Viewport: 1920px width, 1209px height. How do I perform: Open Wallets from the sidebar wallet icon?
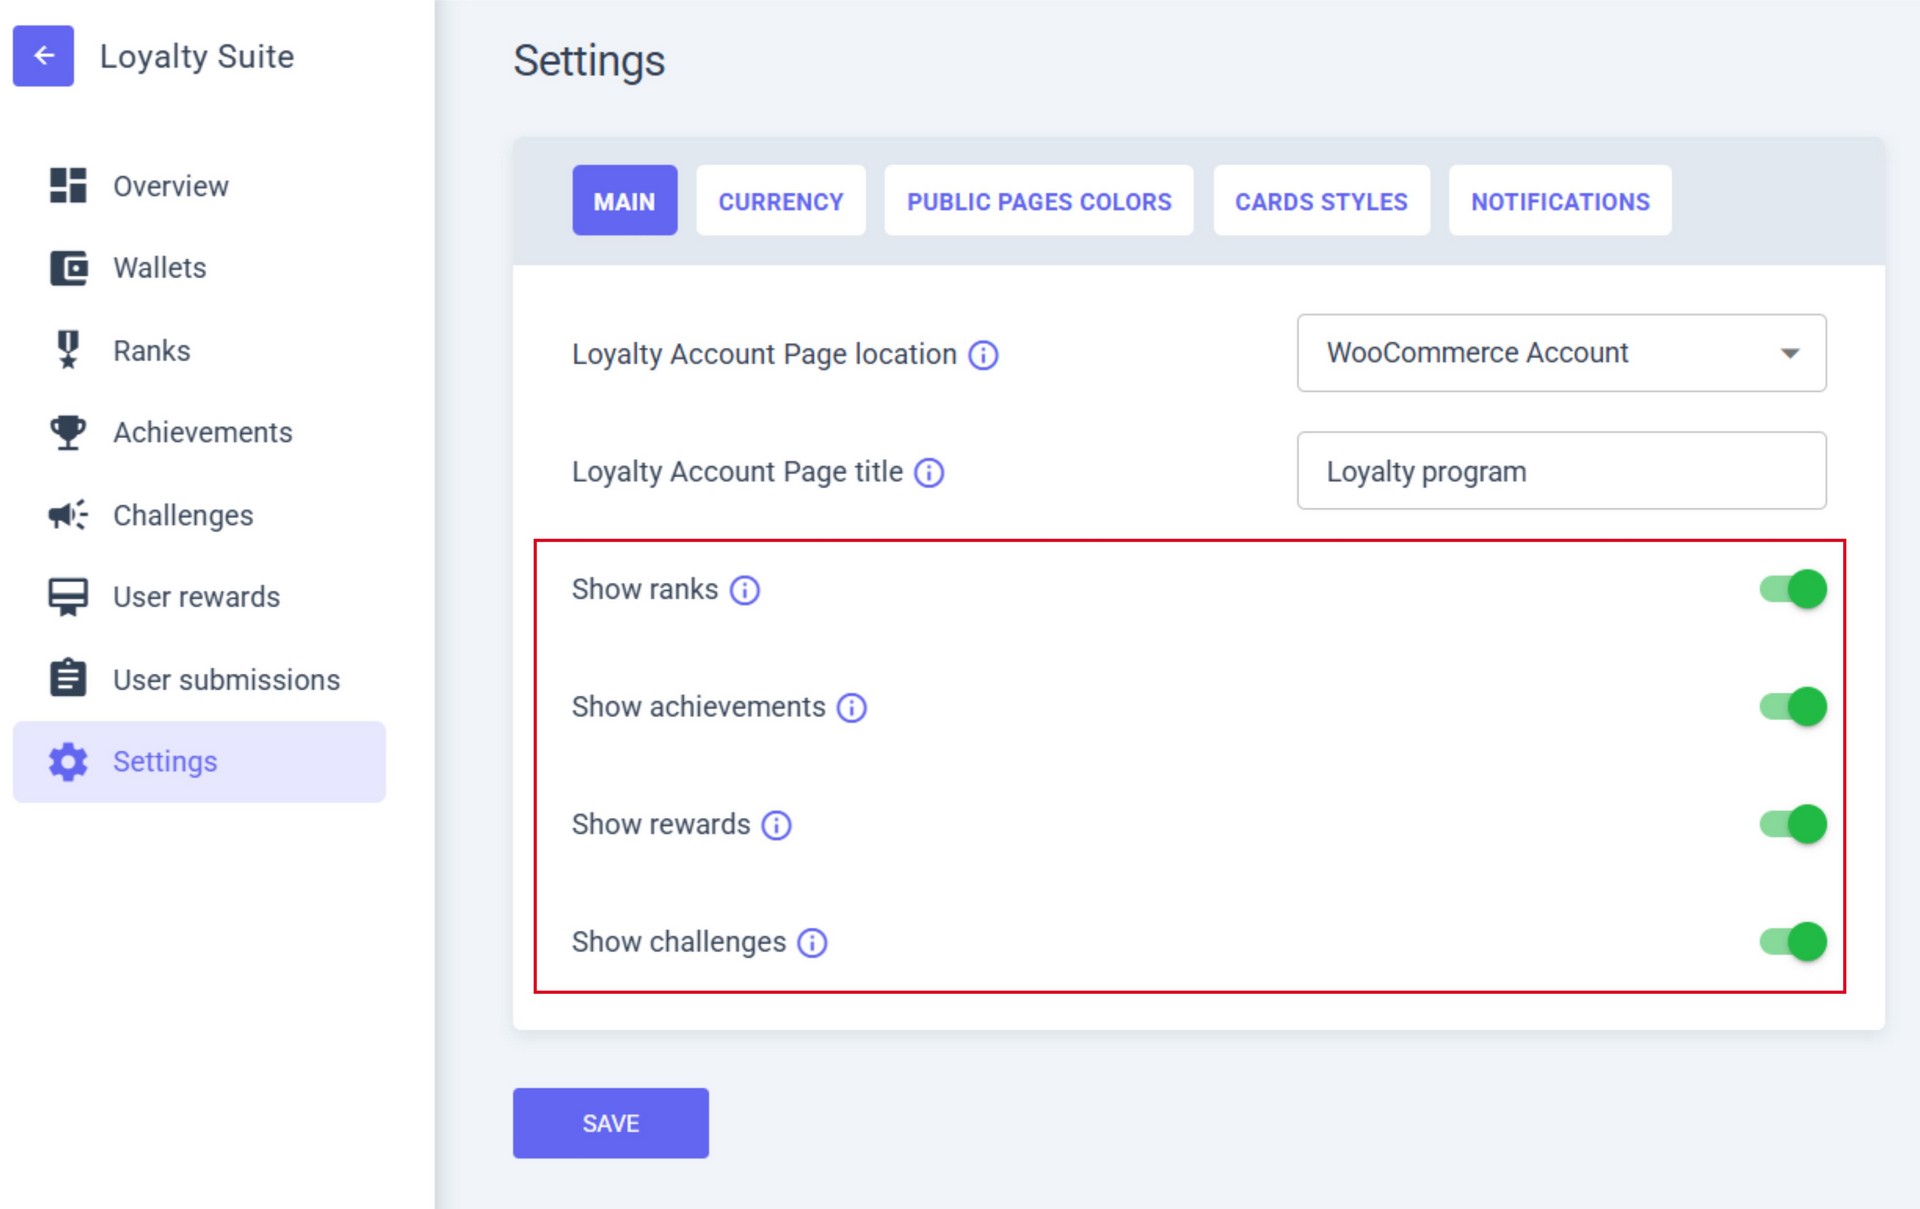click(68, 268)
